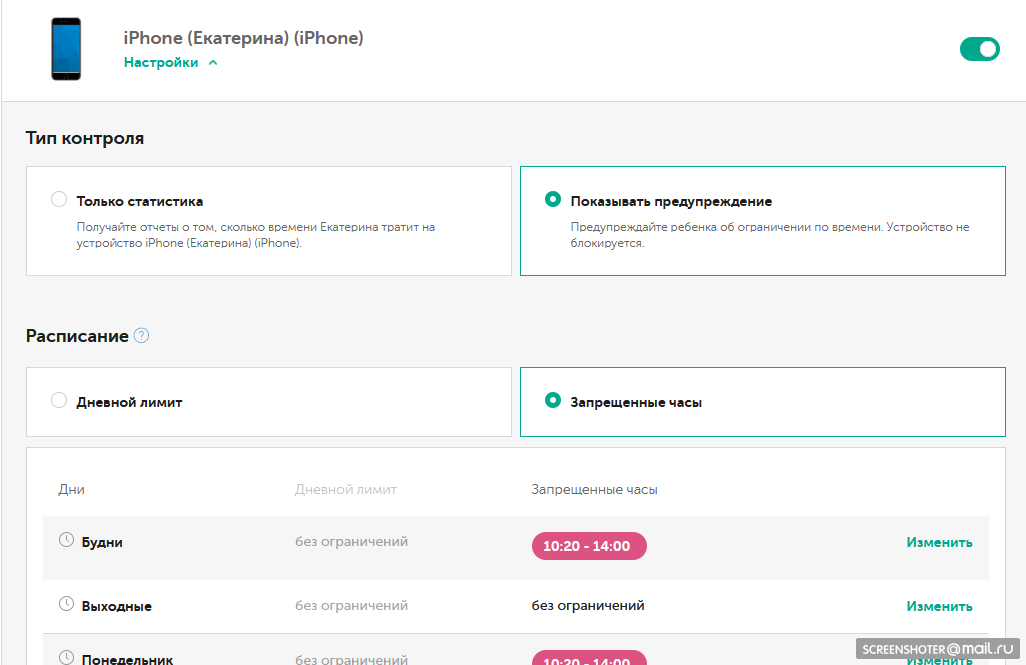Click the Расписание help question icon

coord(141,336)
